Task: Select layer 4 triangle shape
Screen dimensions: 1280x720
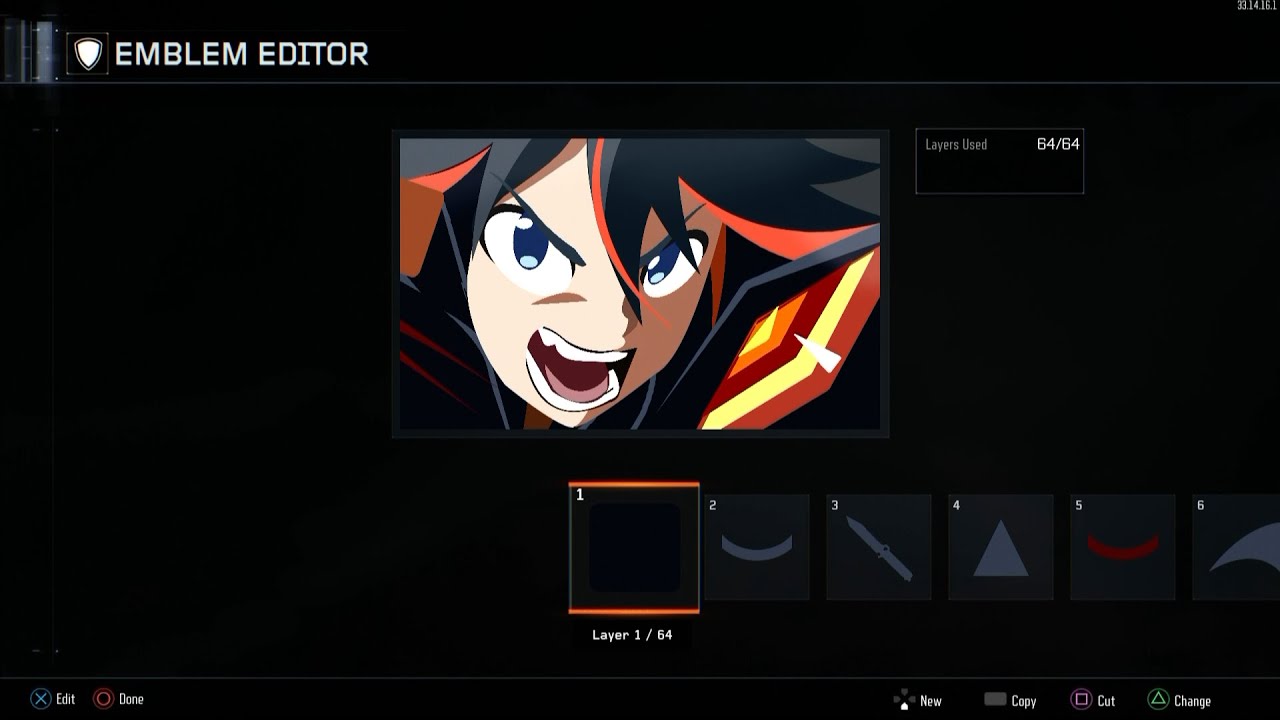Action: tap(1000, 547)
